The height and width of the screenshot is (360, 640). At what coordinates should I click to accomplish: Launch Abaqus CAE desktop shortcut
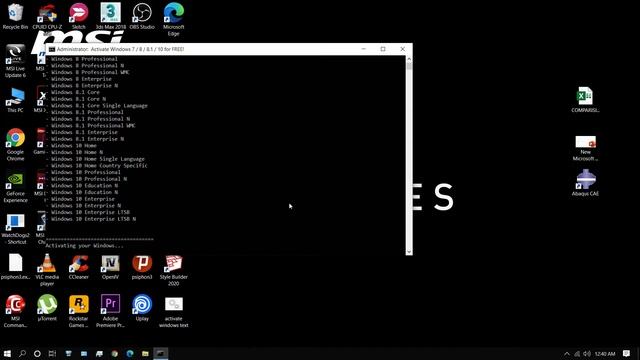click(585, 183)
